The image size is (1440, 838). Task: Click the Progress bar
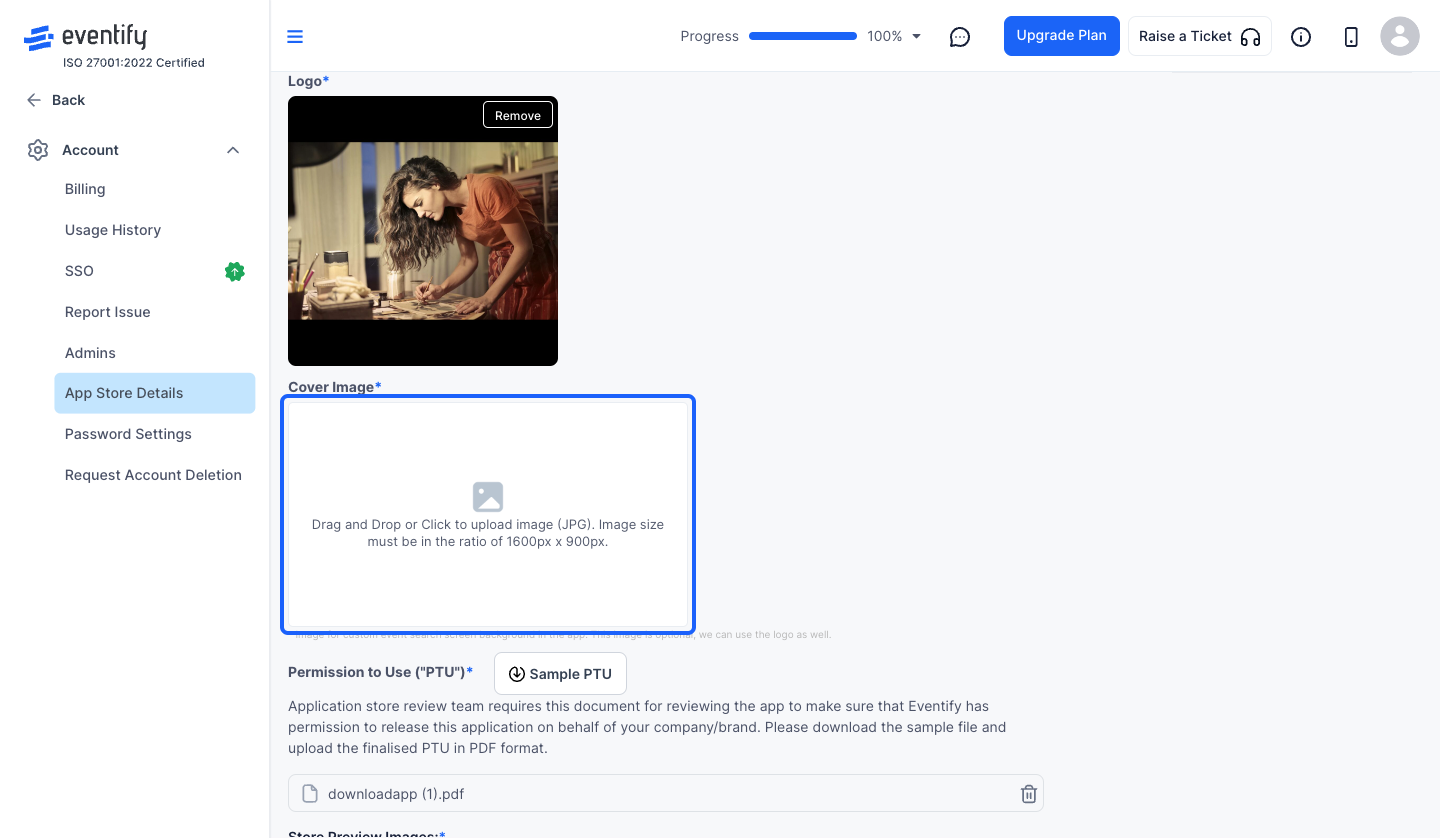[x=803, y=36]
